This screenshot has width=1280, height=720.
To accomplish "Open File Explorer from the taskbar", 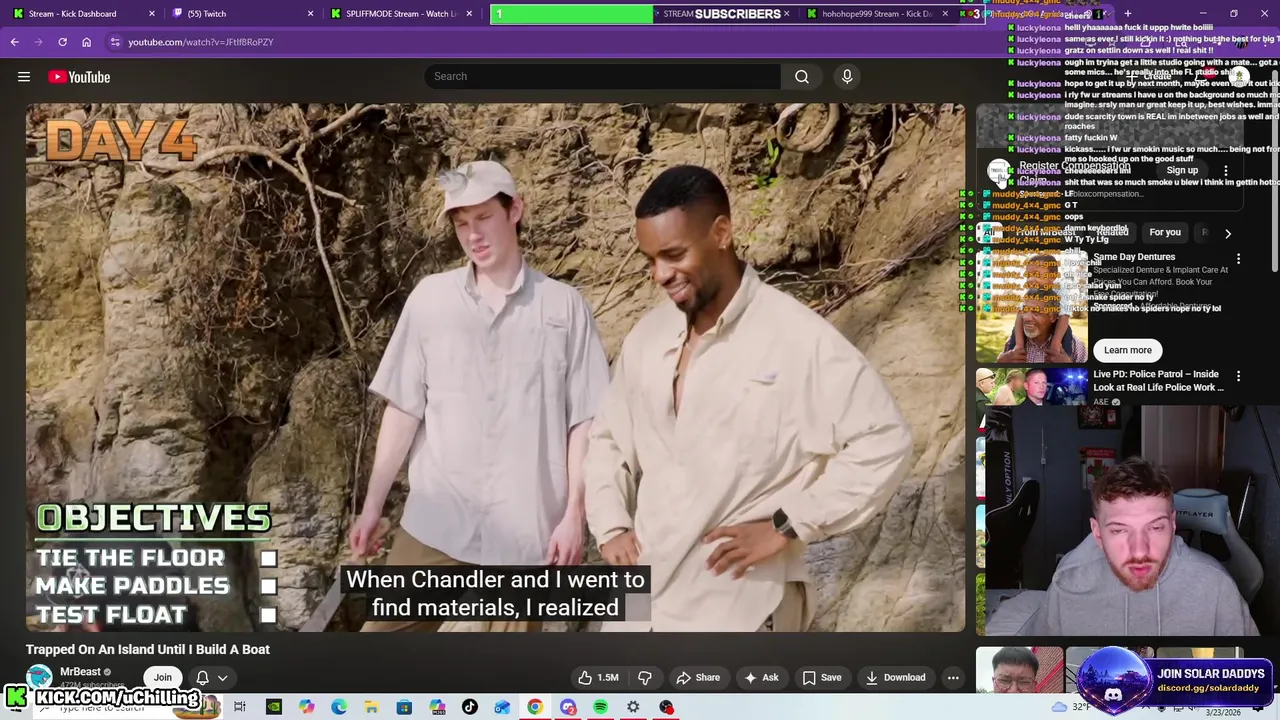I will [x=371, y=707].
